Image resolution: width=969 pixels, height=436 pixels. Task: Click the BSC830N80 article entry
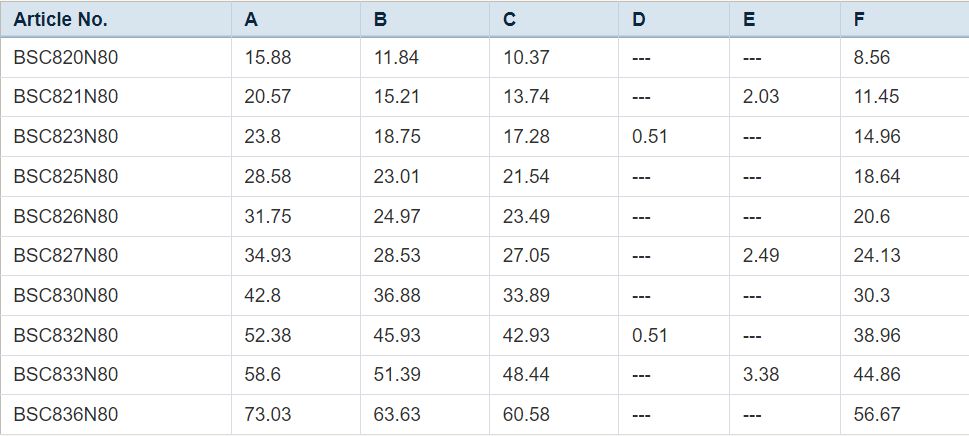coord(66,296)
